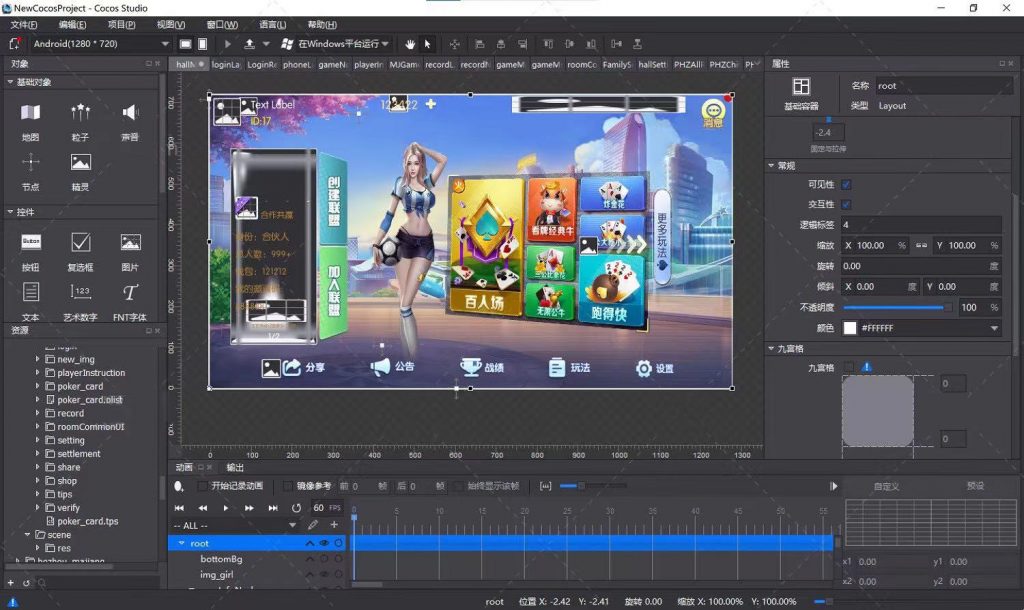This screenshot has height=610, width=1024.
Task: Select the 按钮 (Button) widget icon
Action: click(31, 242)
